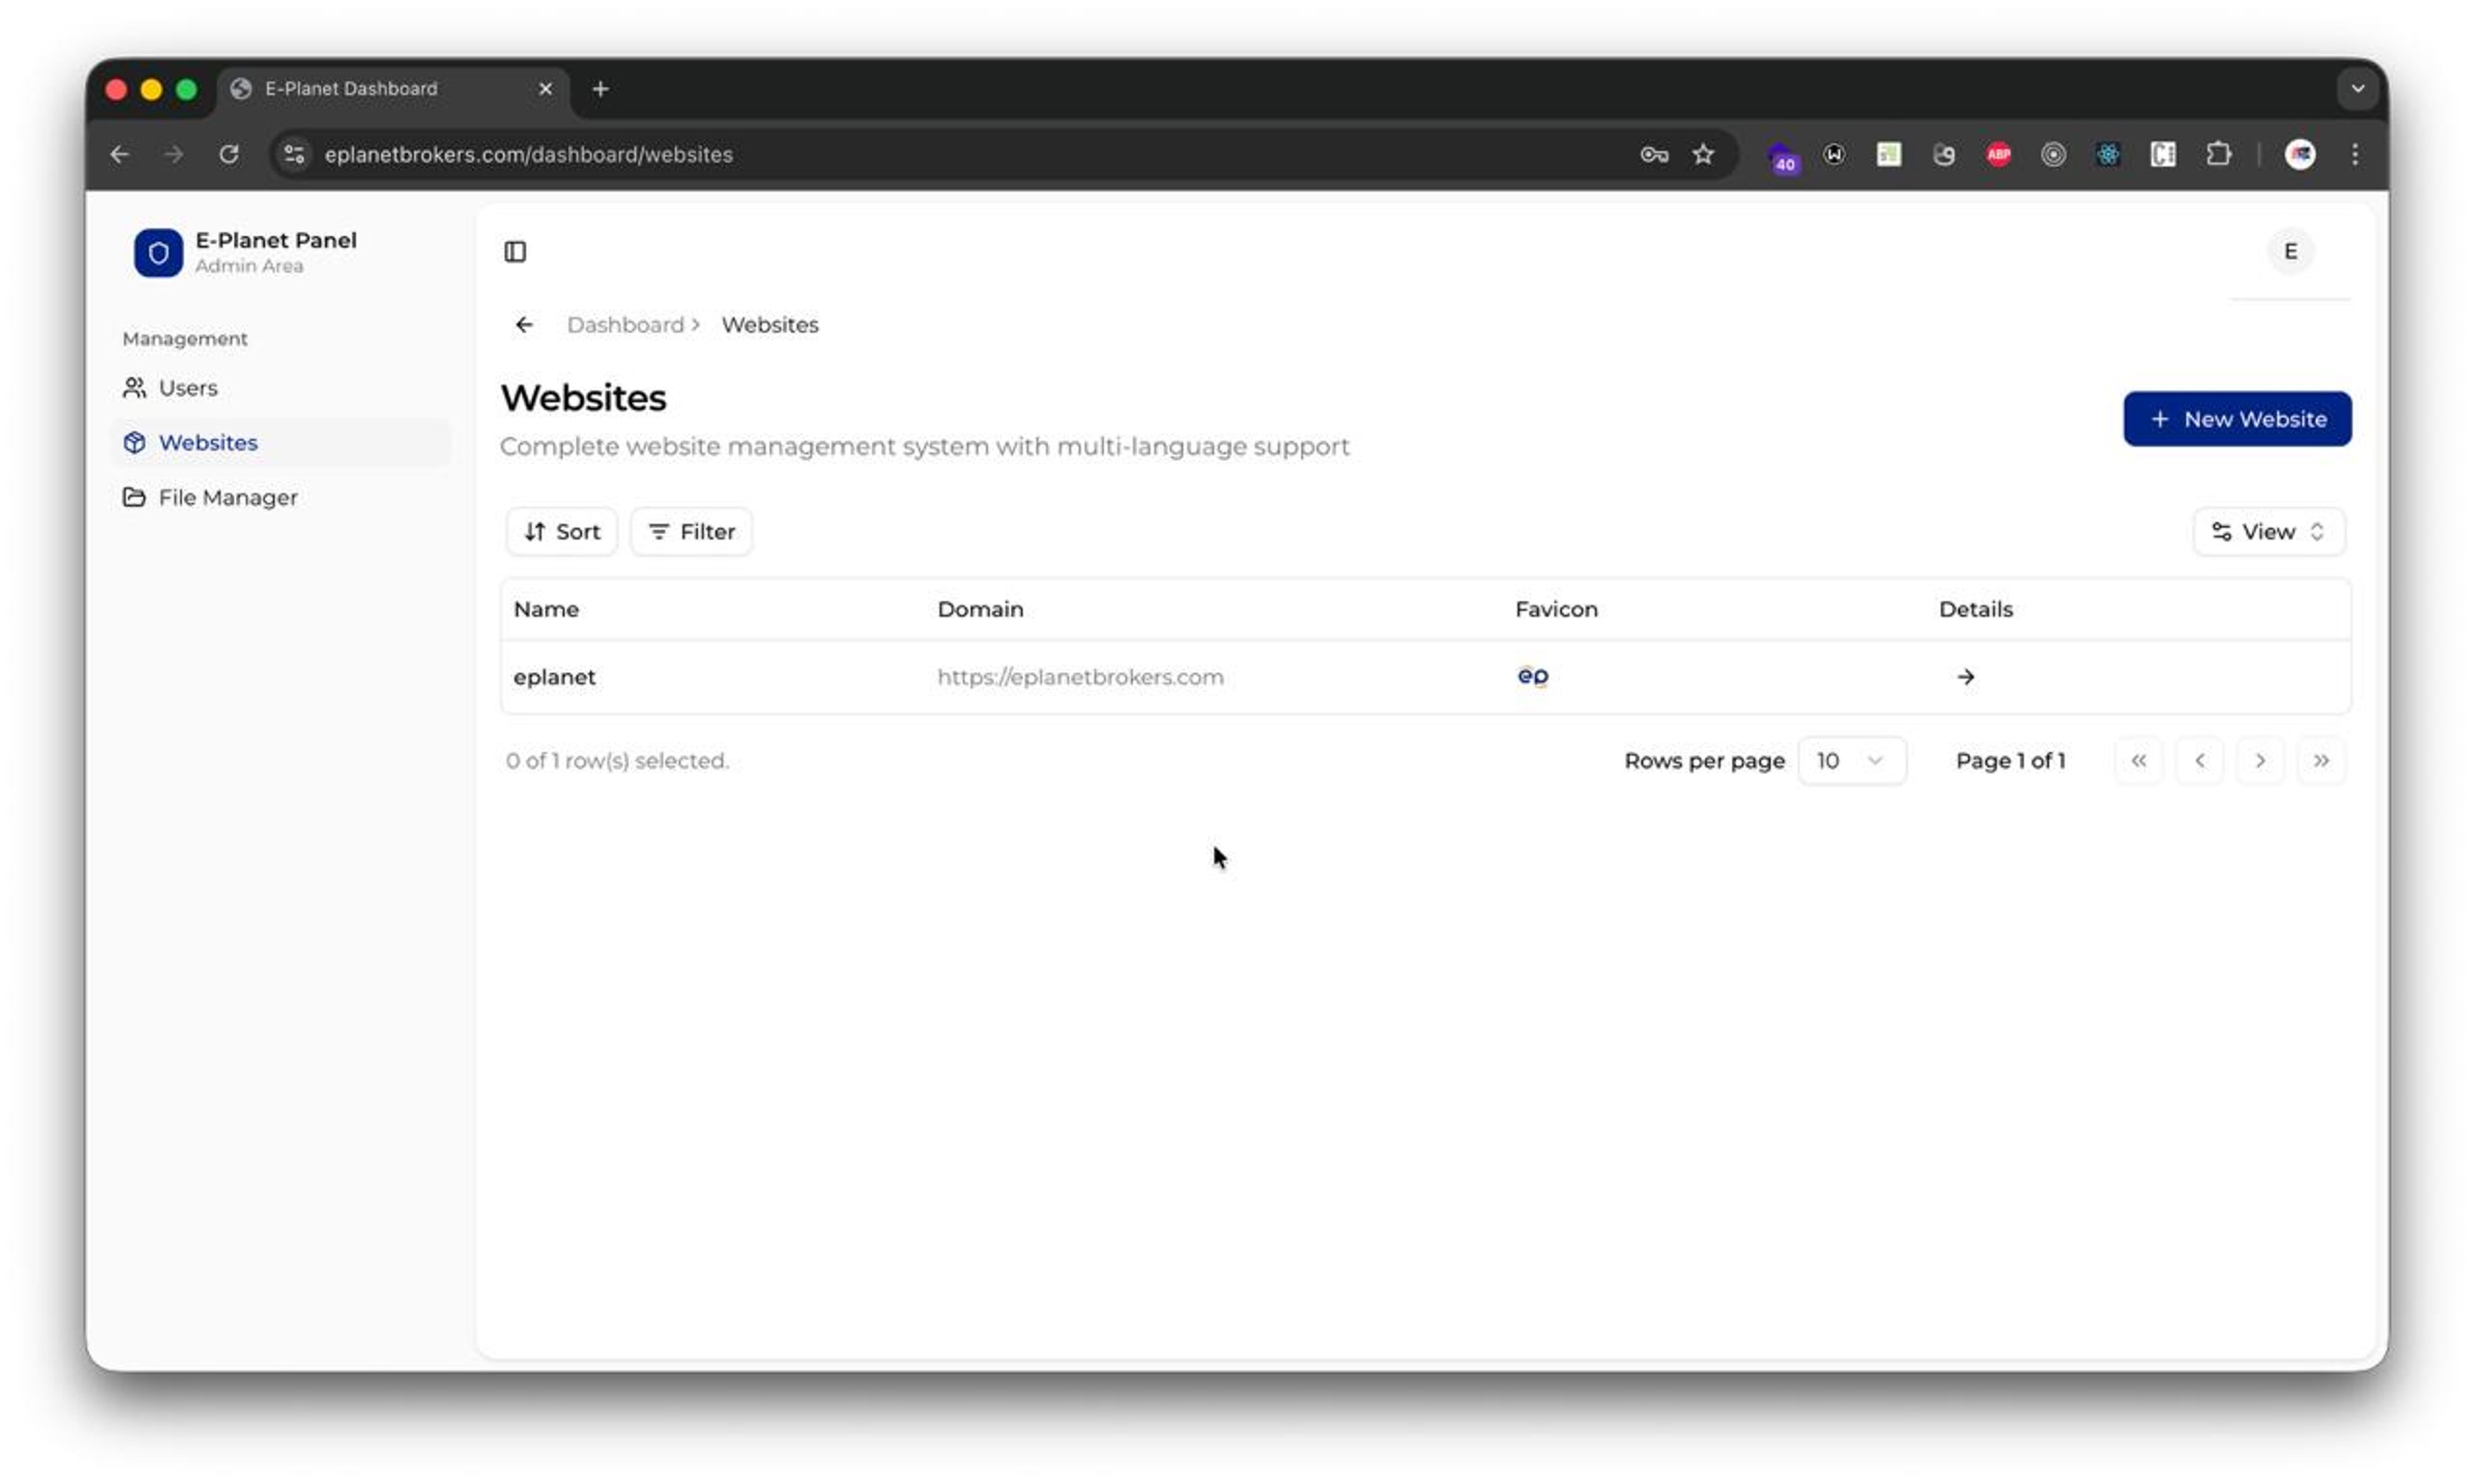Open the green spreadsheet extension icon
Viewport: 2474px width, 1484px height.
tap(1888, 154)
